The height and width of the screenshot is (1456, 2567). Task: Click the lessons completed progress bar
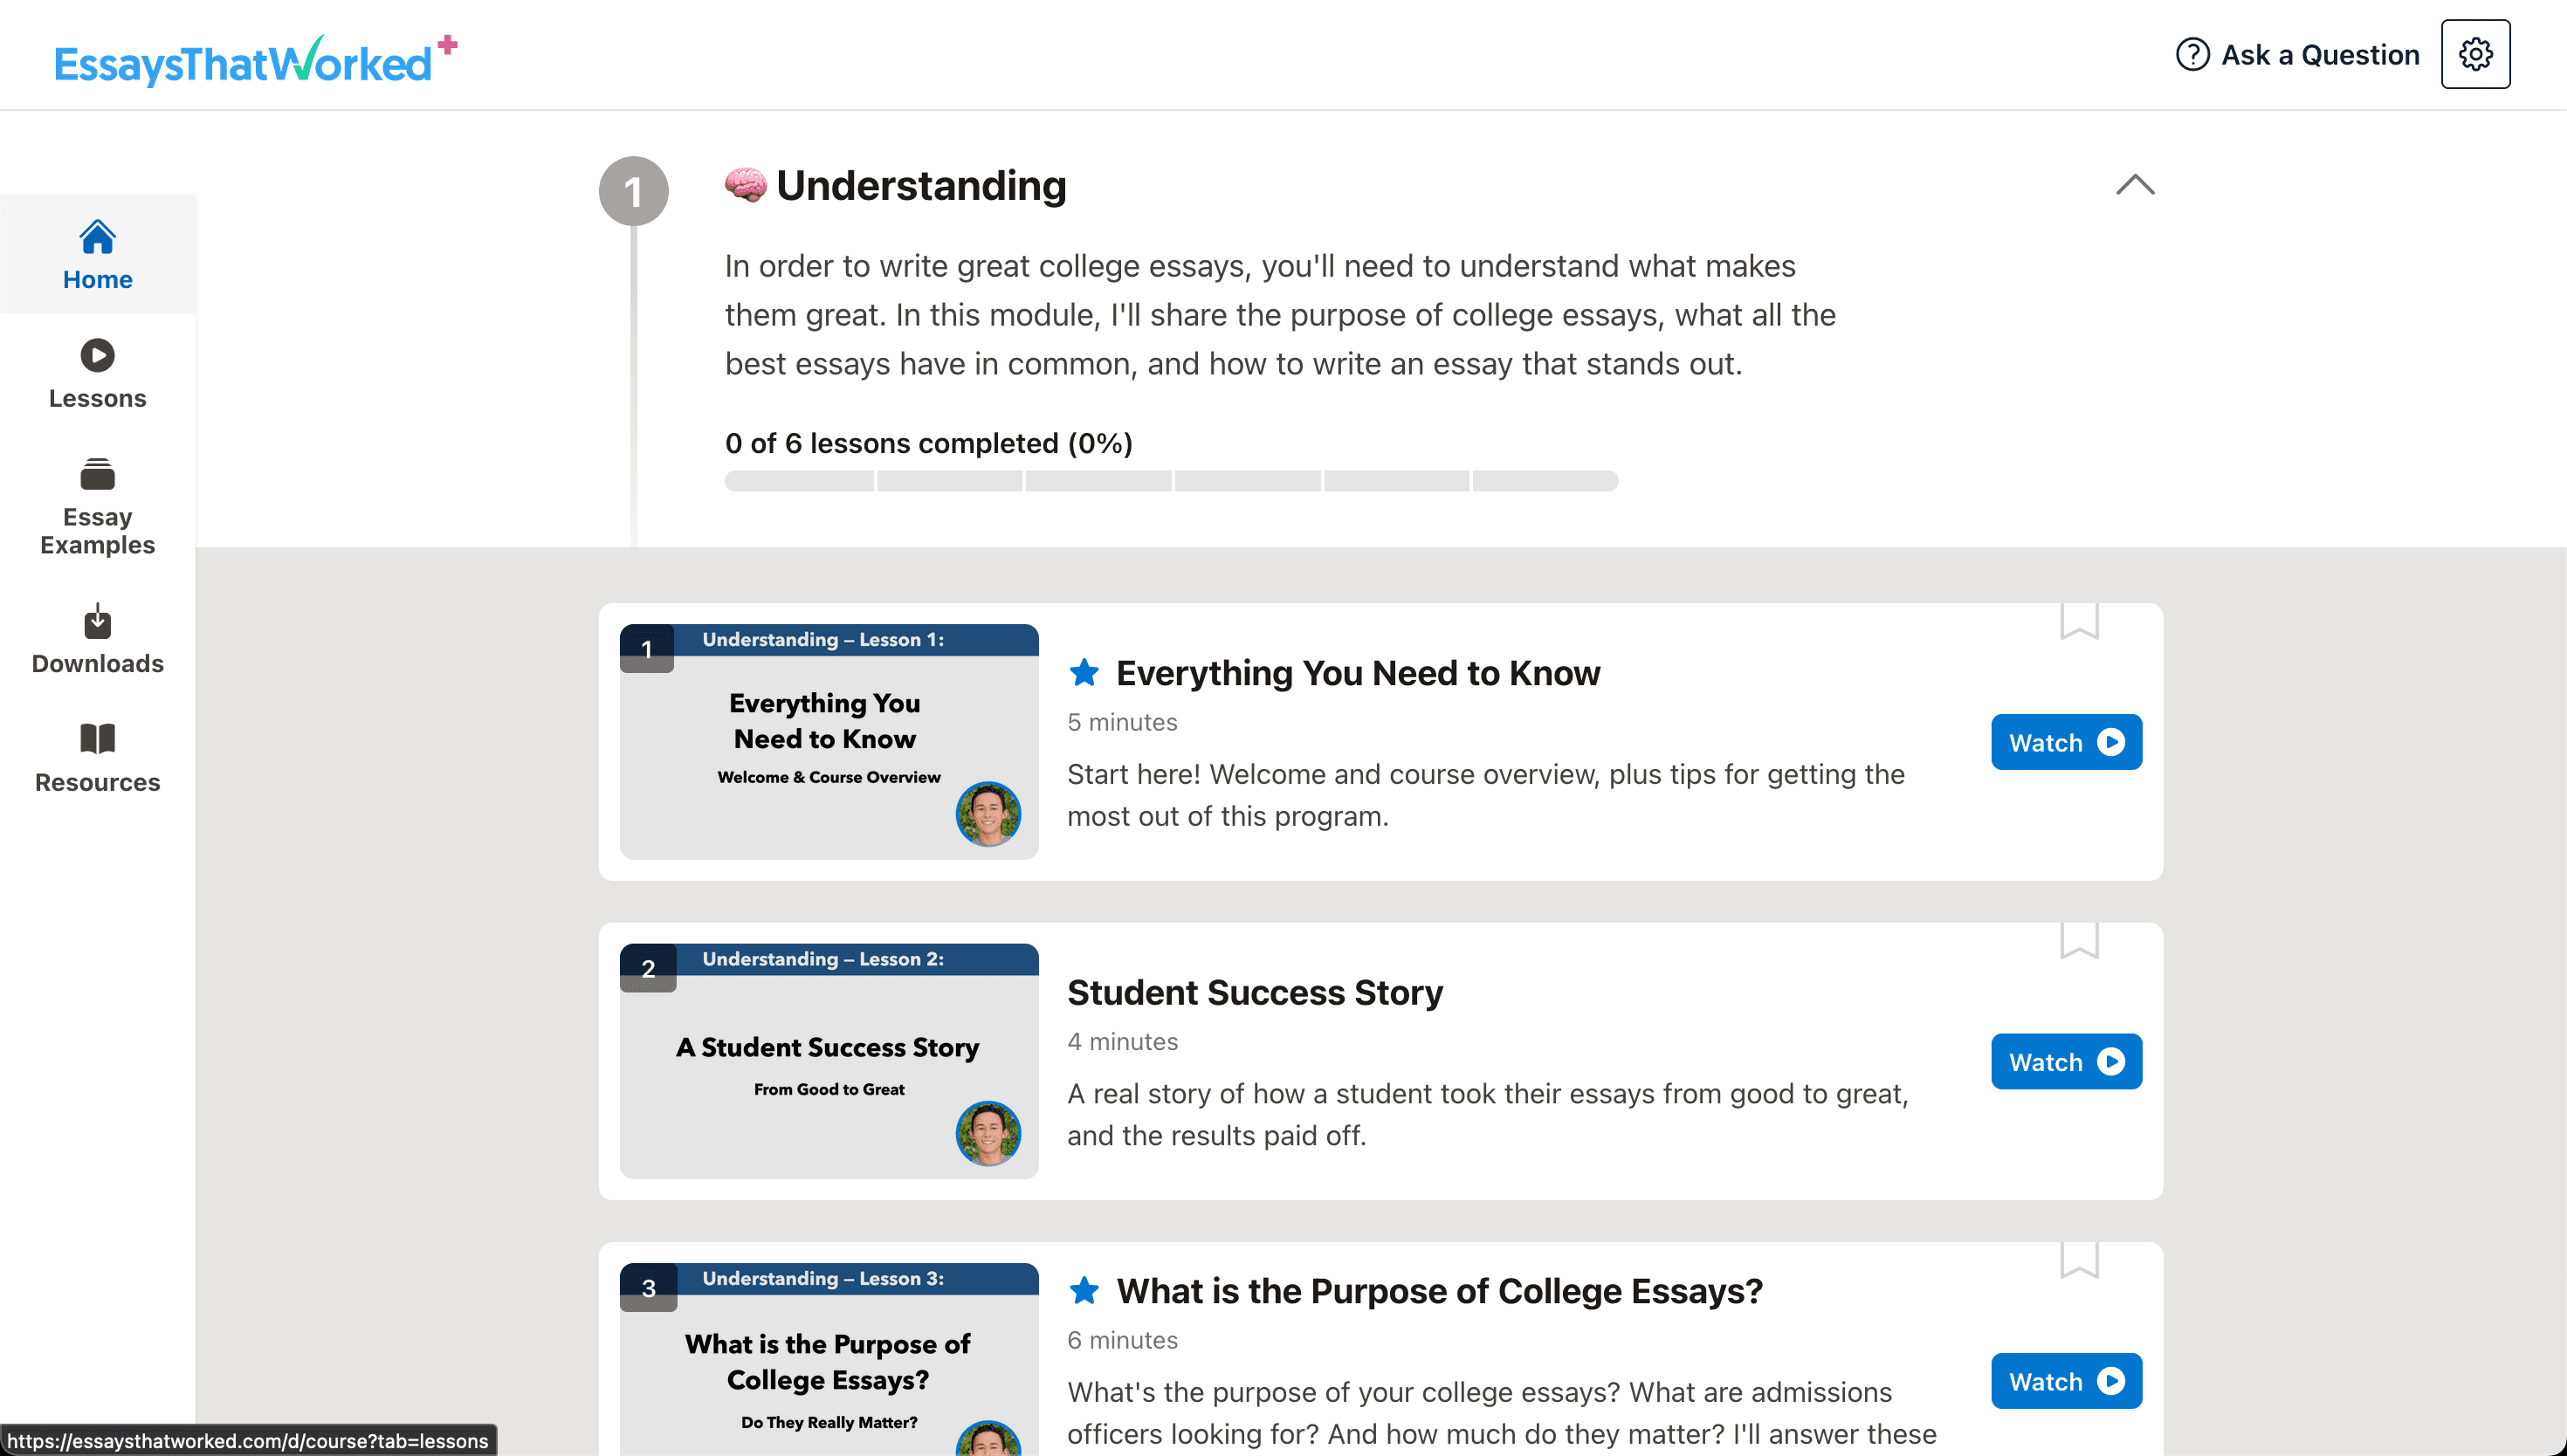1171,481
